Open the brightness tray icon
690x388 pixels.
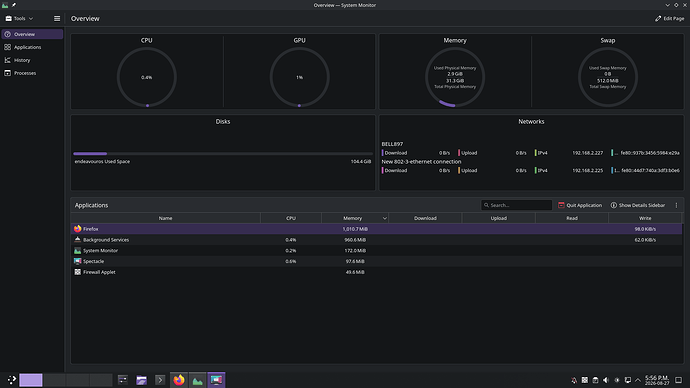click(617, 380)
